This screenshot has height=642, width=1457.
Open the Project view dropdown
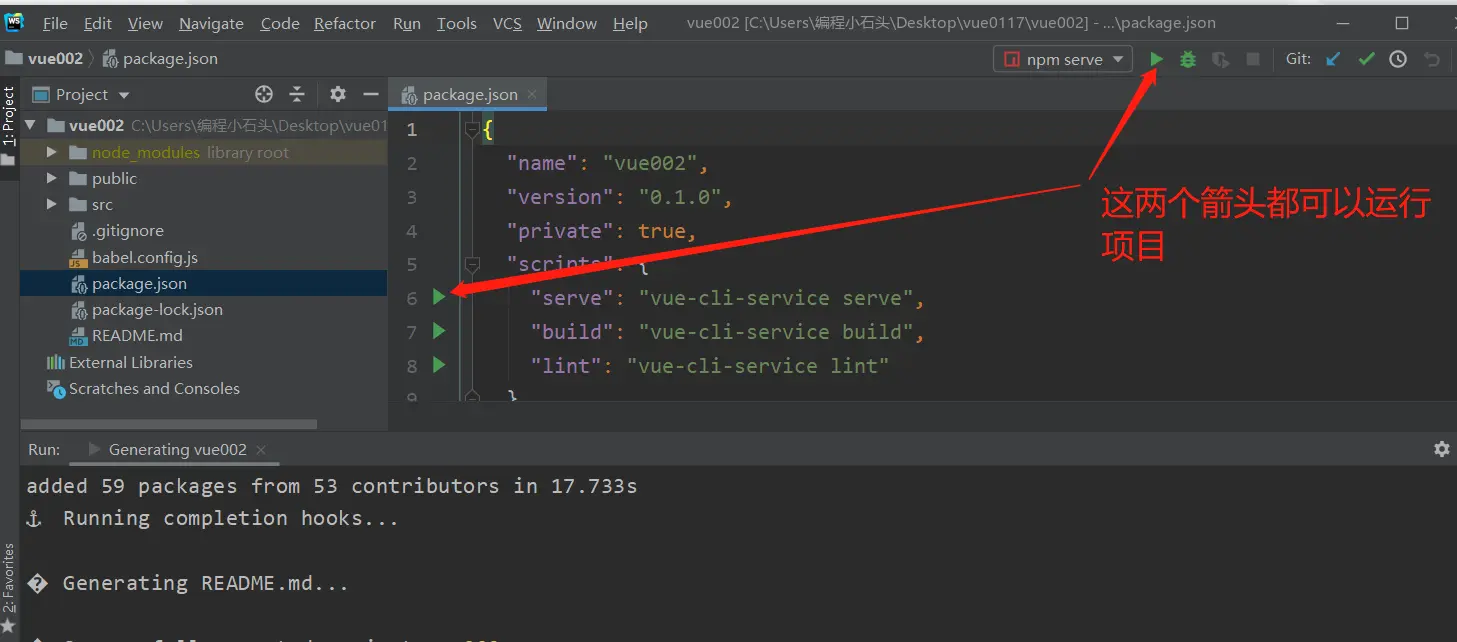[124, 95]
